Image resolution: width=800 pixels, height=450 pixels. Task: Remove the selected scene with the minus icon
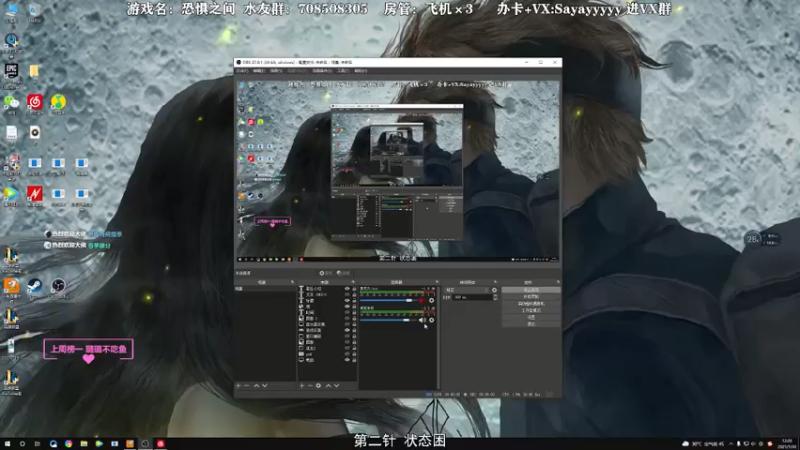point(246,386)
